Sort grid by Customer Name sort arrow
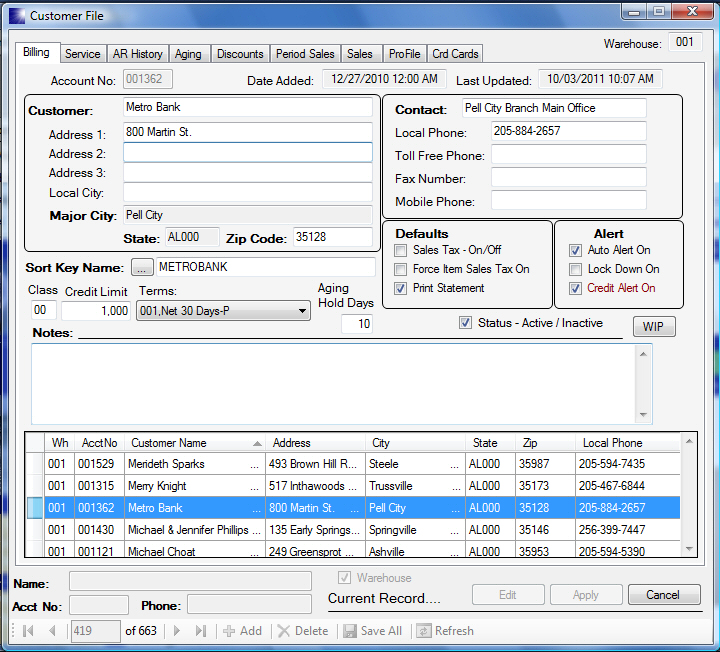720x652 pixels. 257,444
